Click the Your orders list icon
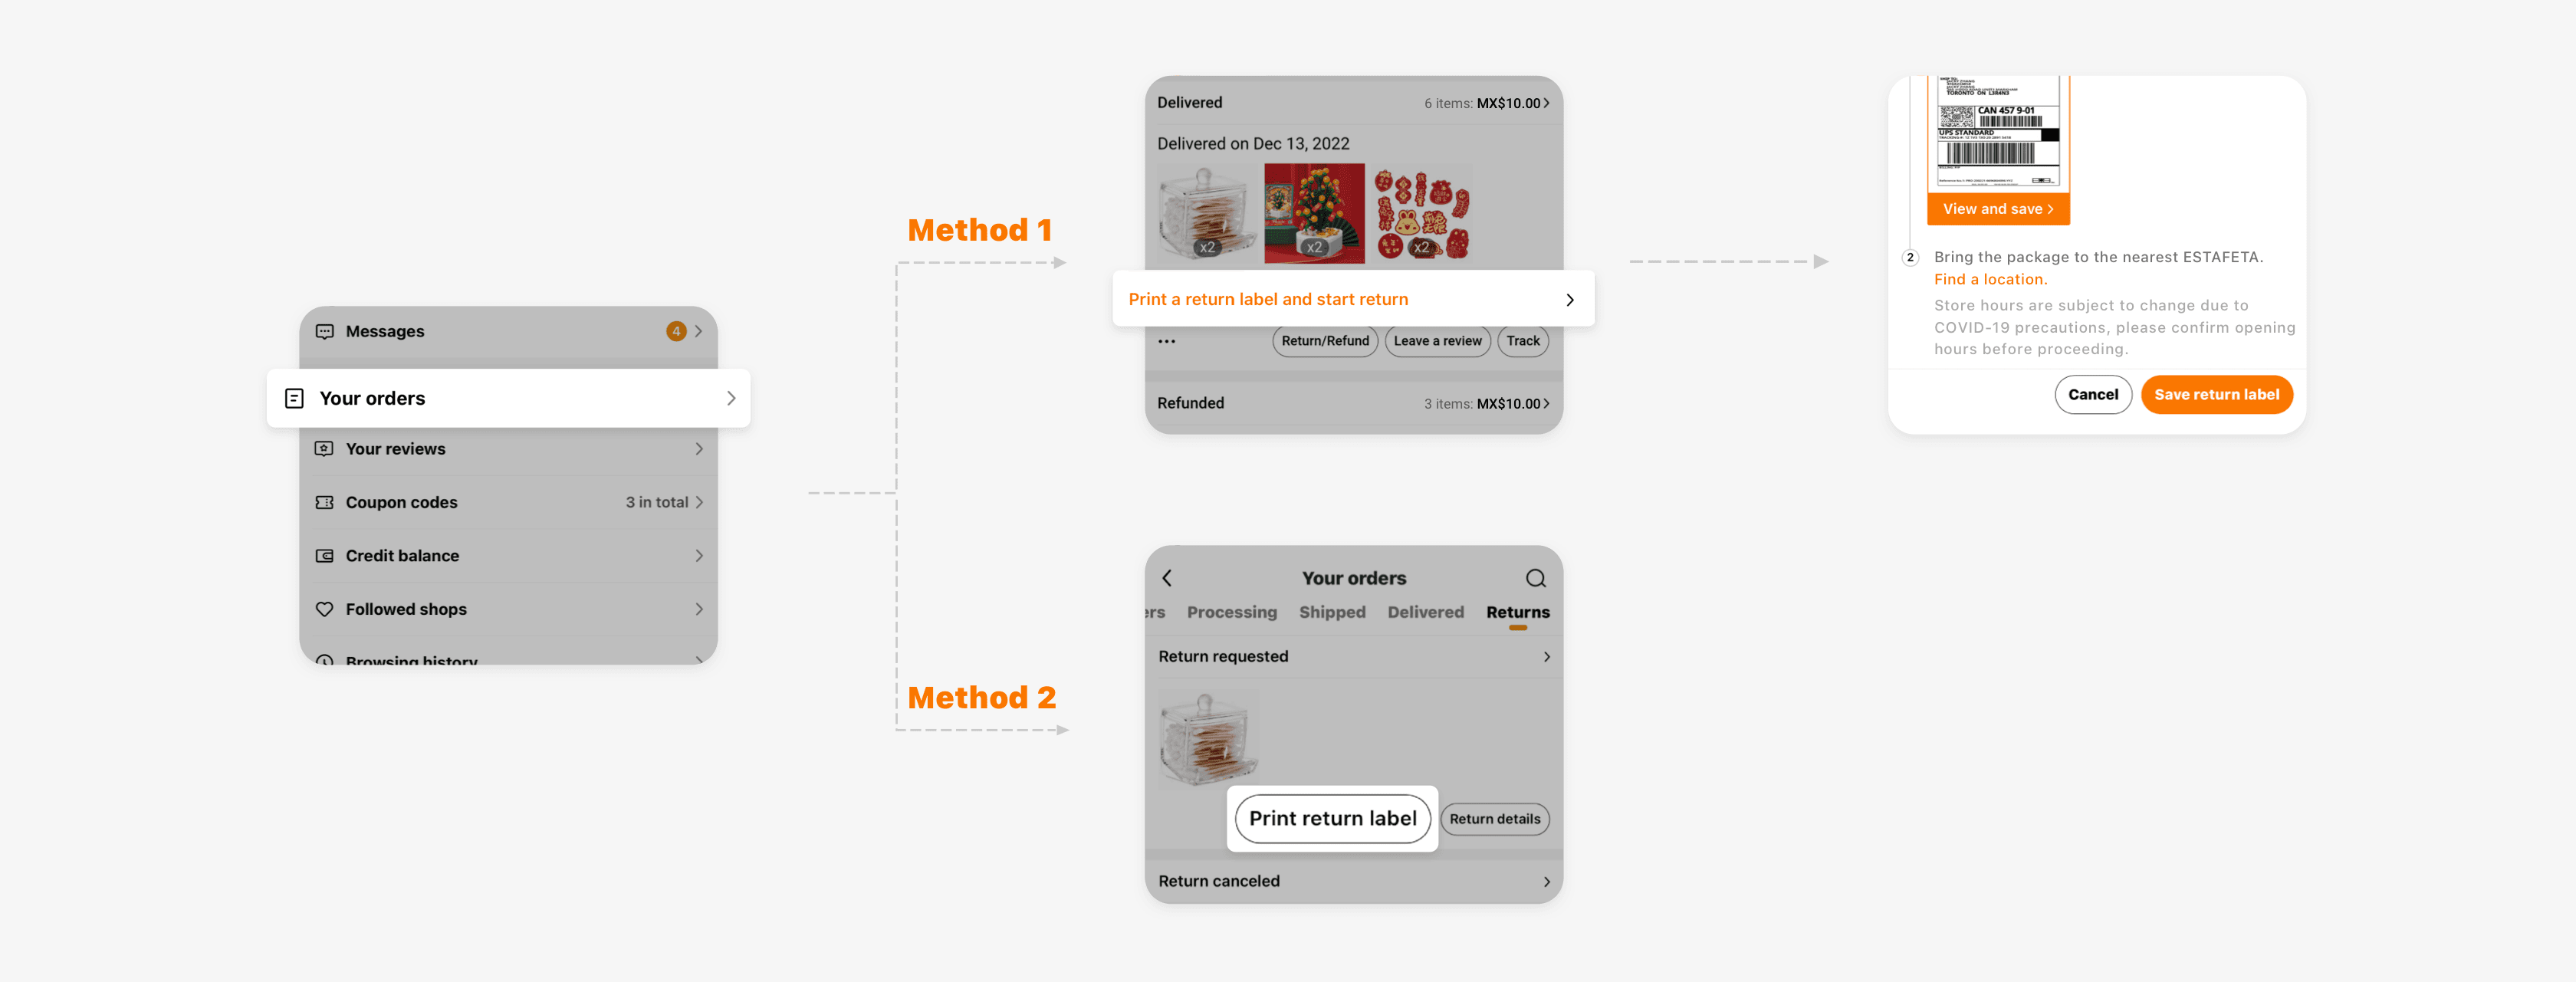Image resolution: width=2576 pixels, height=982 pixels. pos(294,398)
